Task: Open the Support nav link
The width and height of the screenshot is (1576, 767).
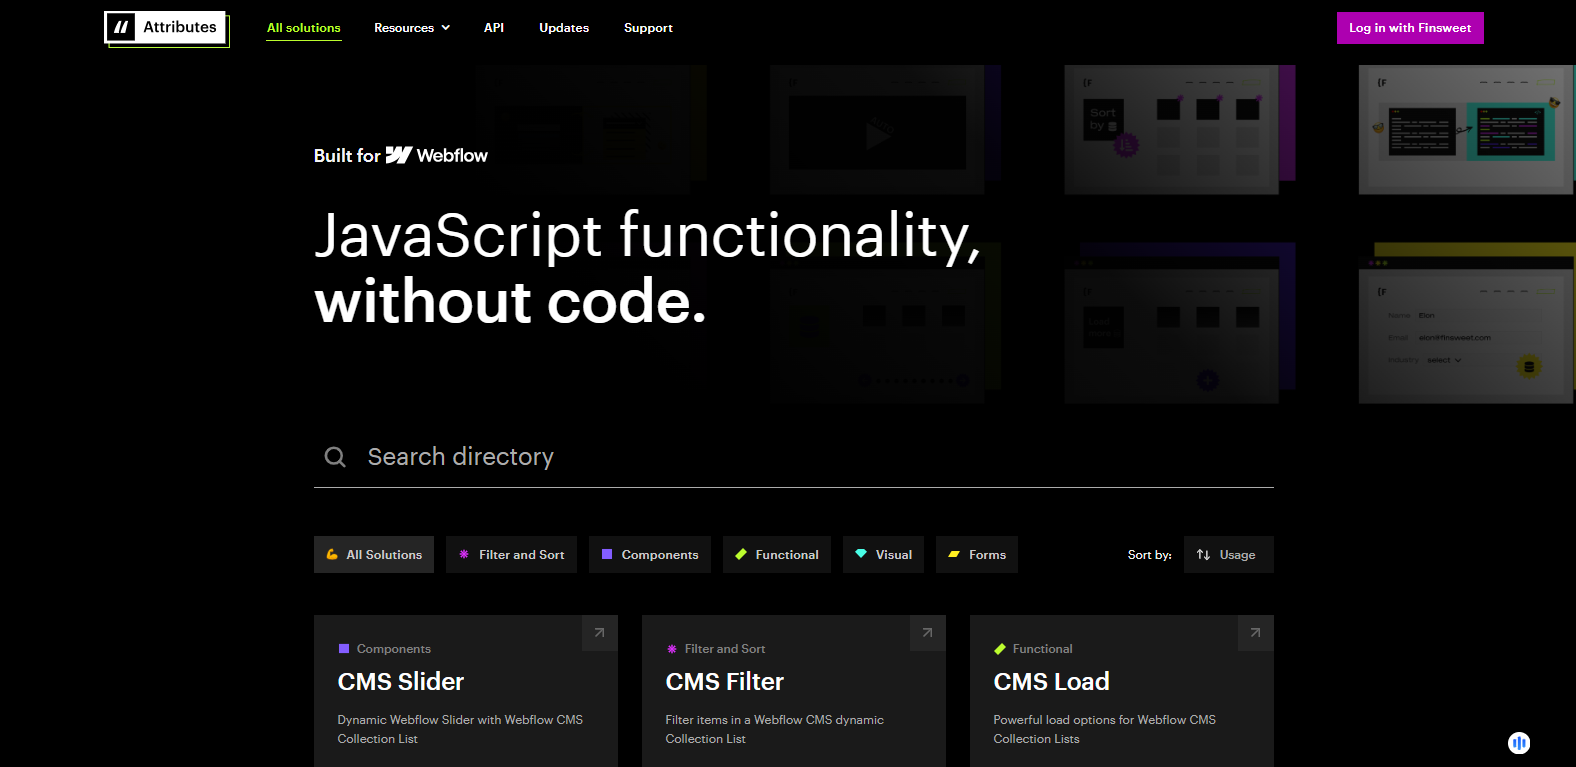Action: (648, 28)
